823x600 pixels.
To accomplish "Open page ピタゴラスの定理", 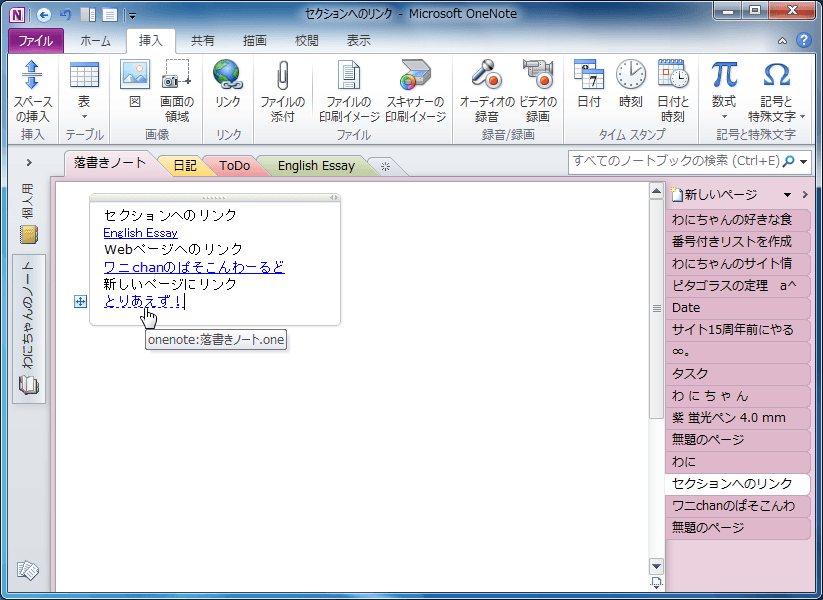I will point(737,286).
